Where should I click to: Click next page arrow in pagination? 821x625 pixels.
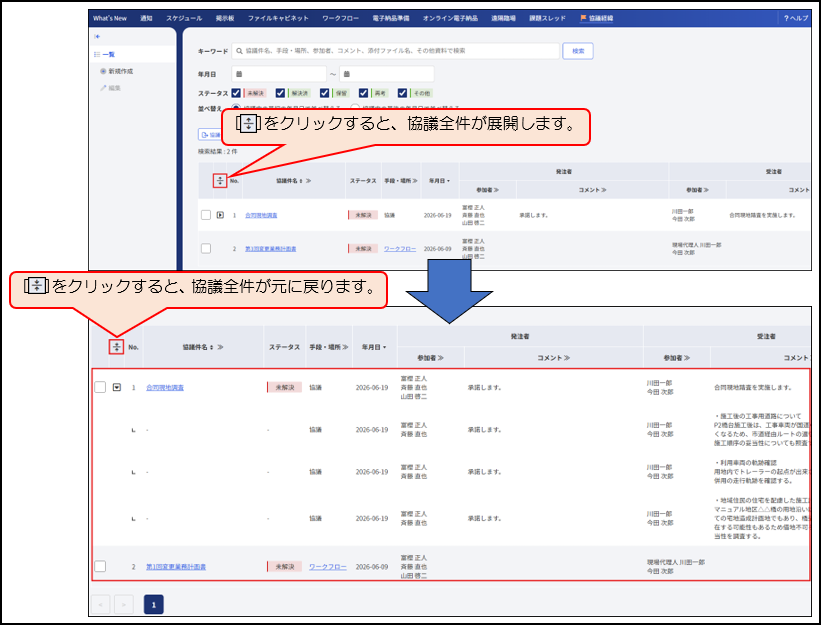coord(124,604)
